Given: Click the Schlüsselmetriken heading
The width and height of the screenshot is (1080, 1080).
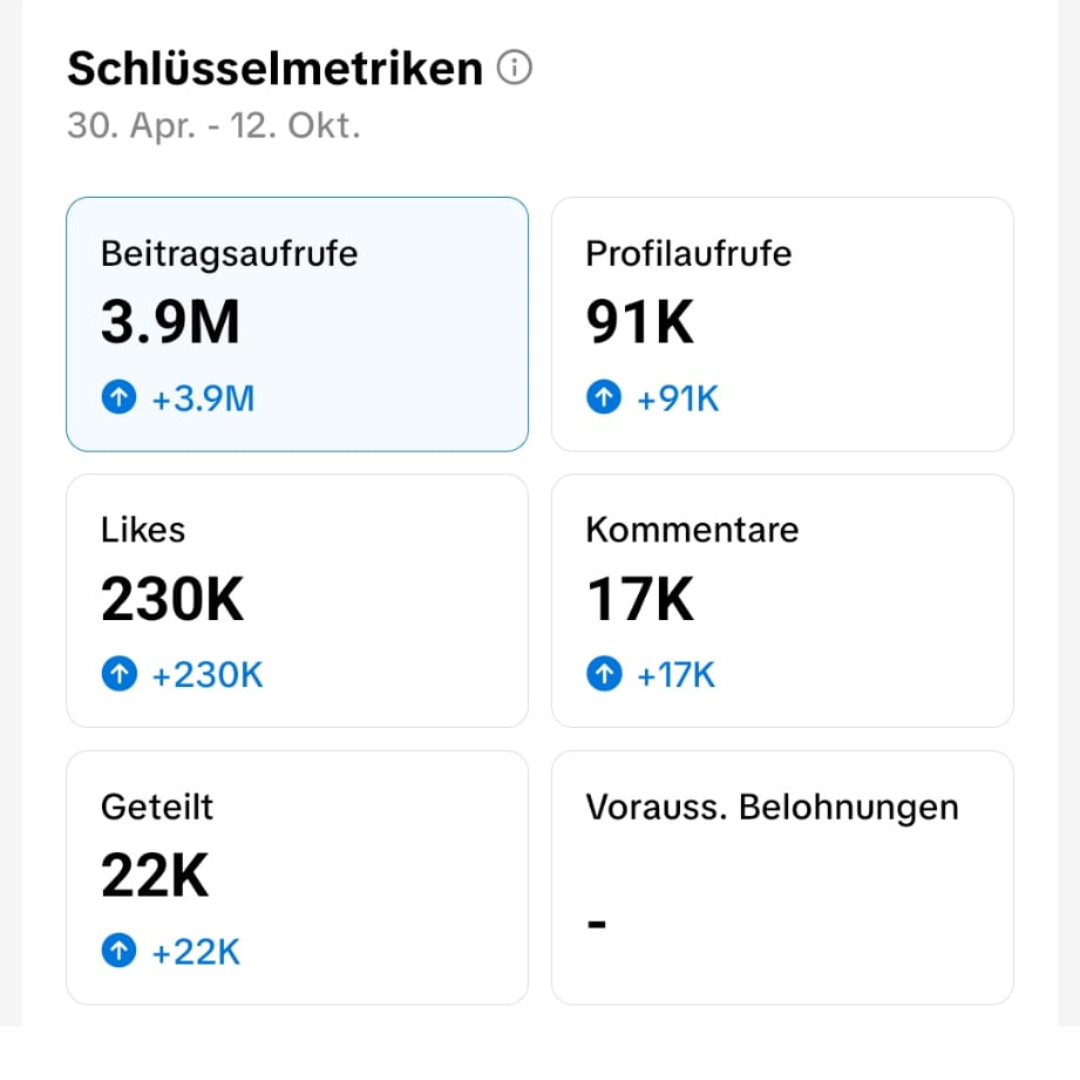Looking at the screenshot, I should (275, 68).
